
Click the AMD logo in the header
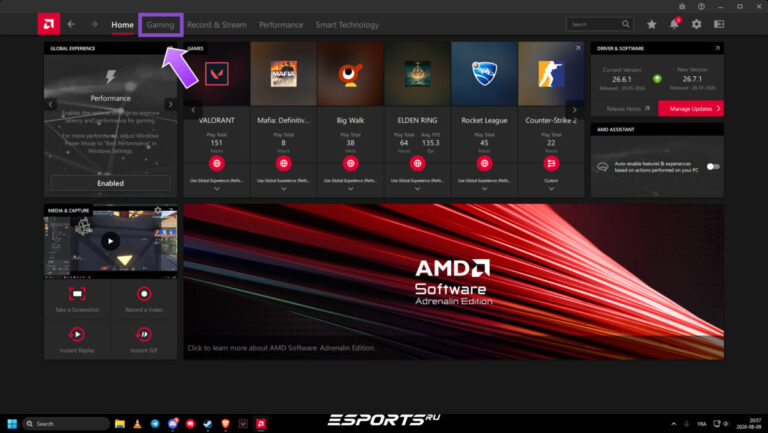click(48, 24)
